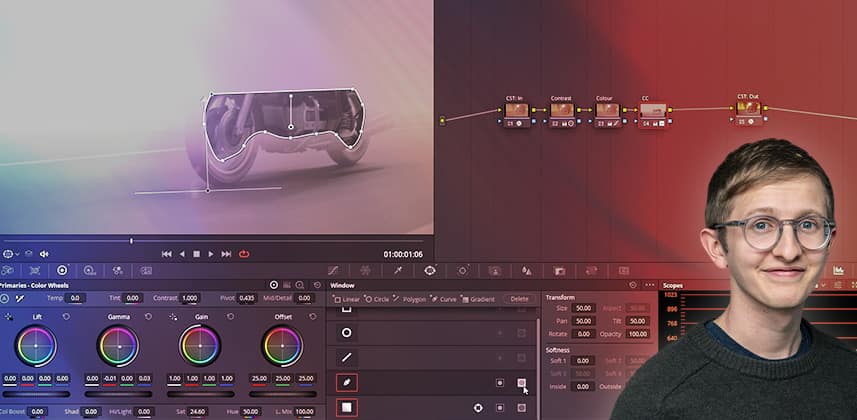This screenshot has width=857, height=420.
Task: Click the Lift color wheel center
Action: [x=36, y=346]
